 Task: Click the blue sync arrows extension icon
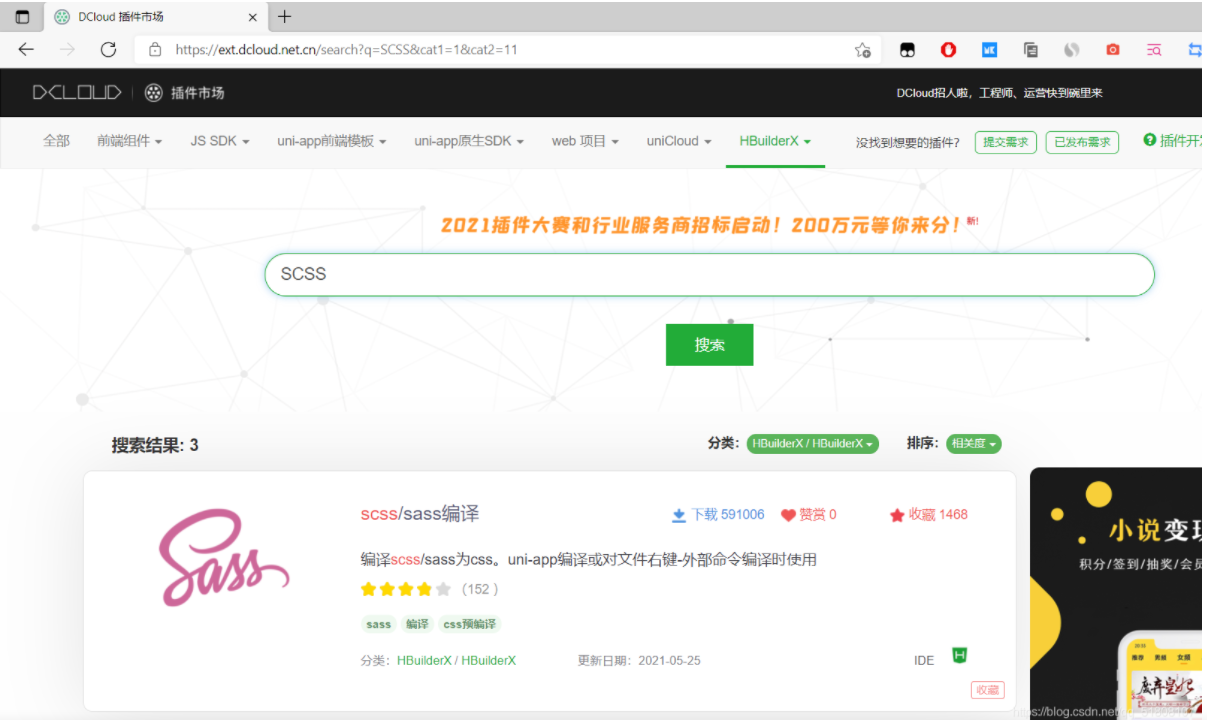(1195, 49)
